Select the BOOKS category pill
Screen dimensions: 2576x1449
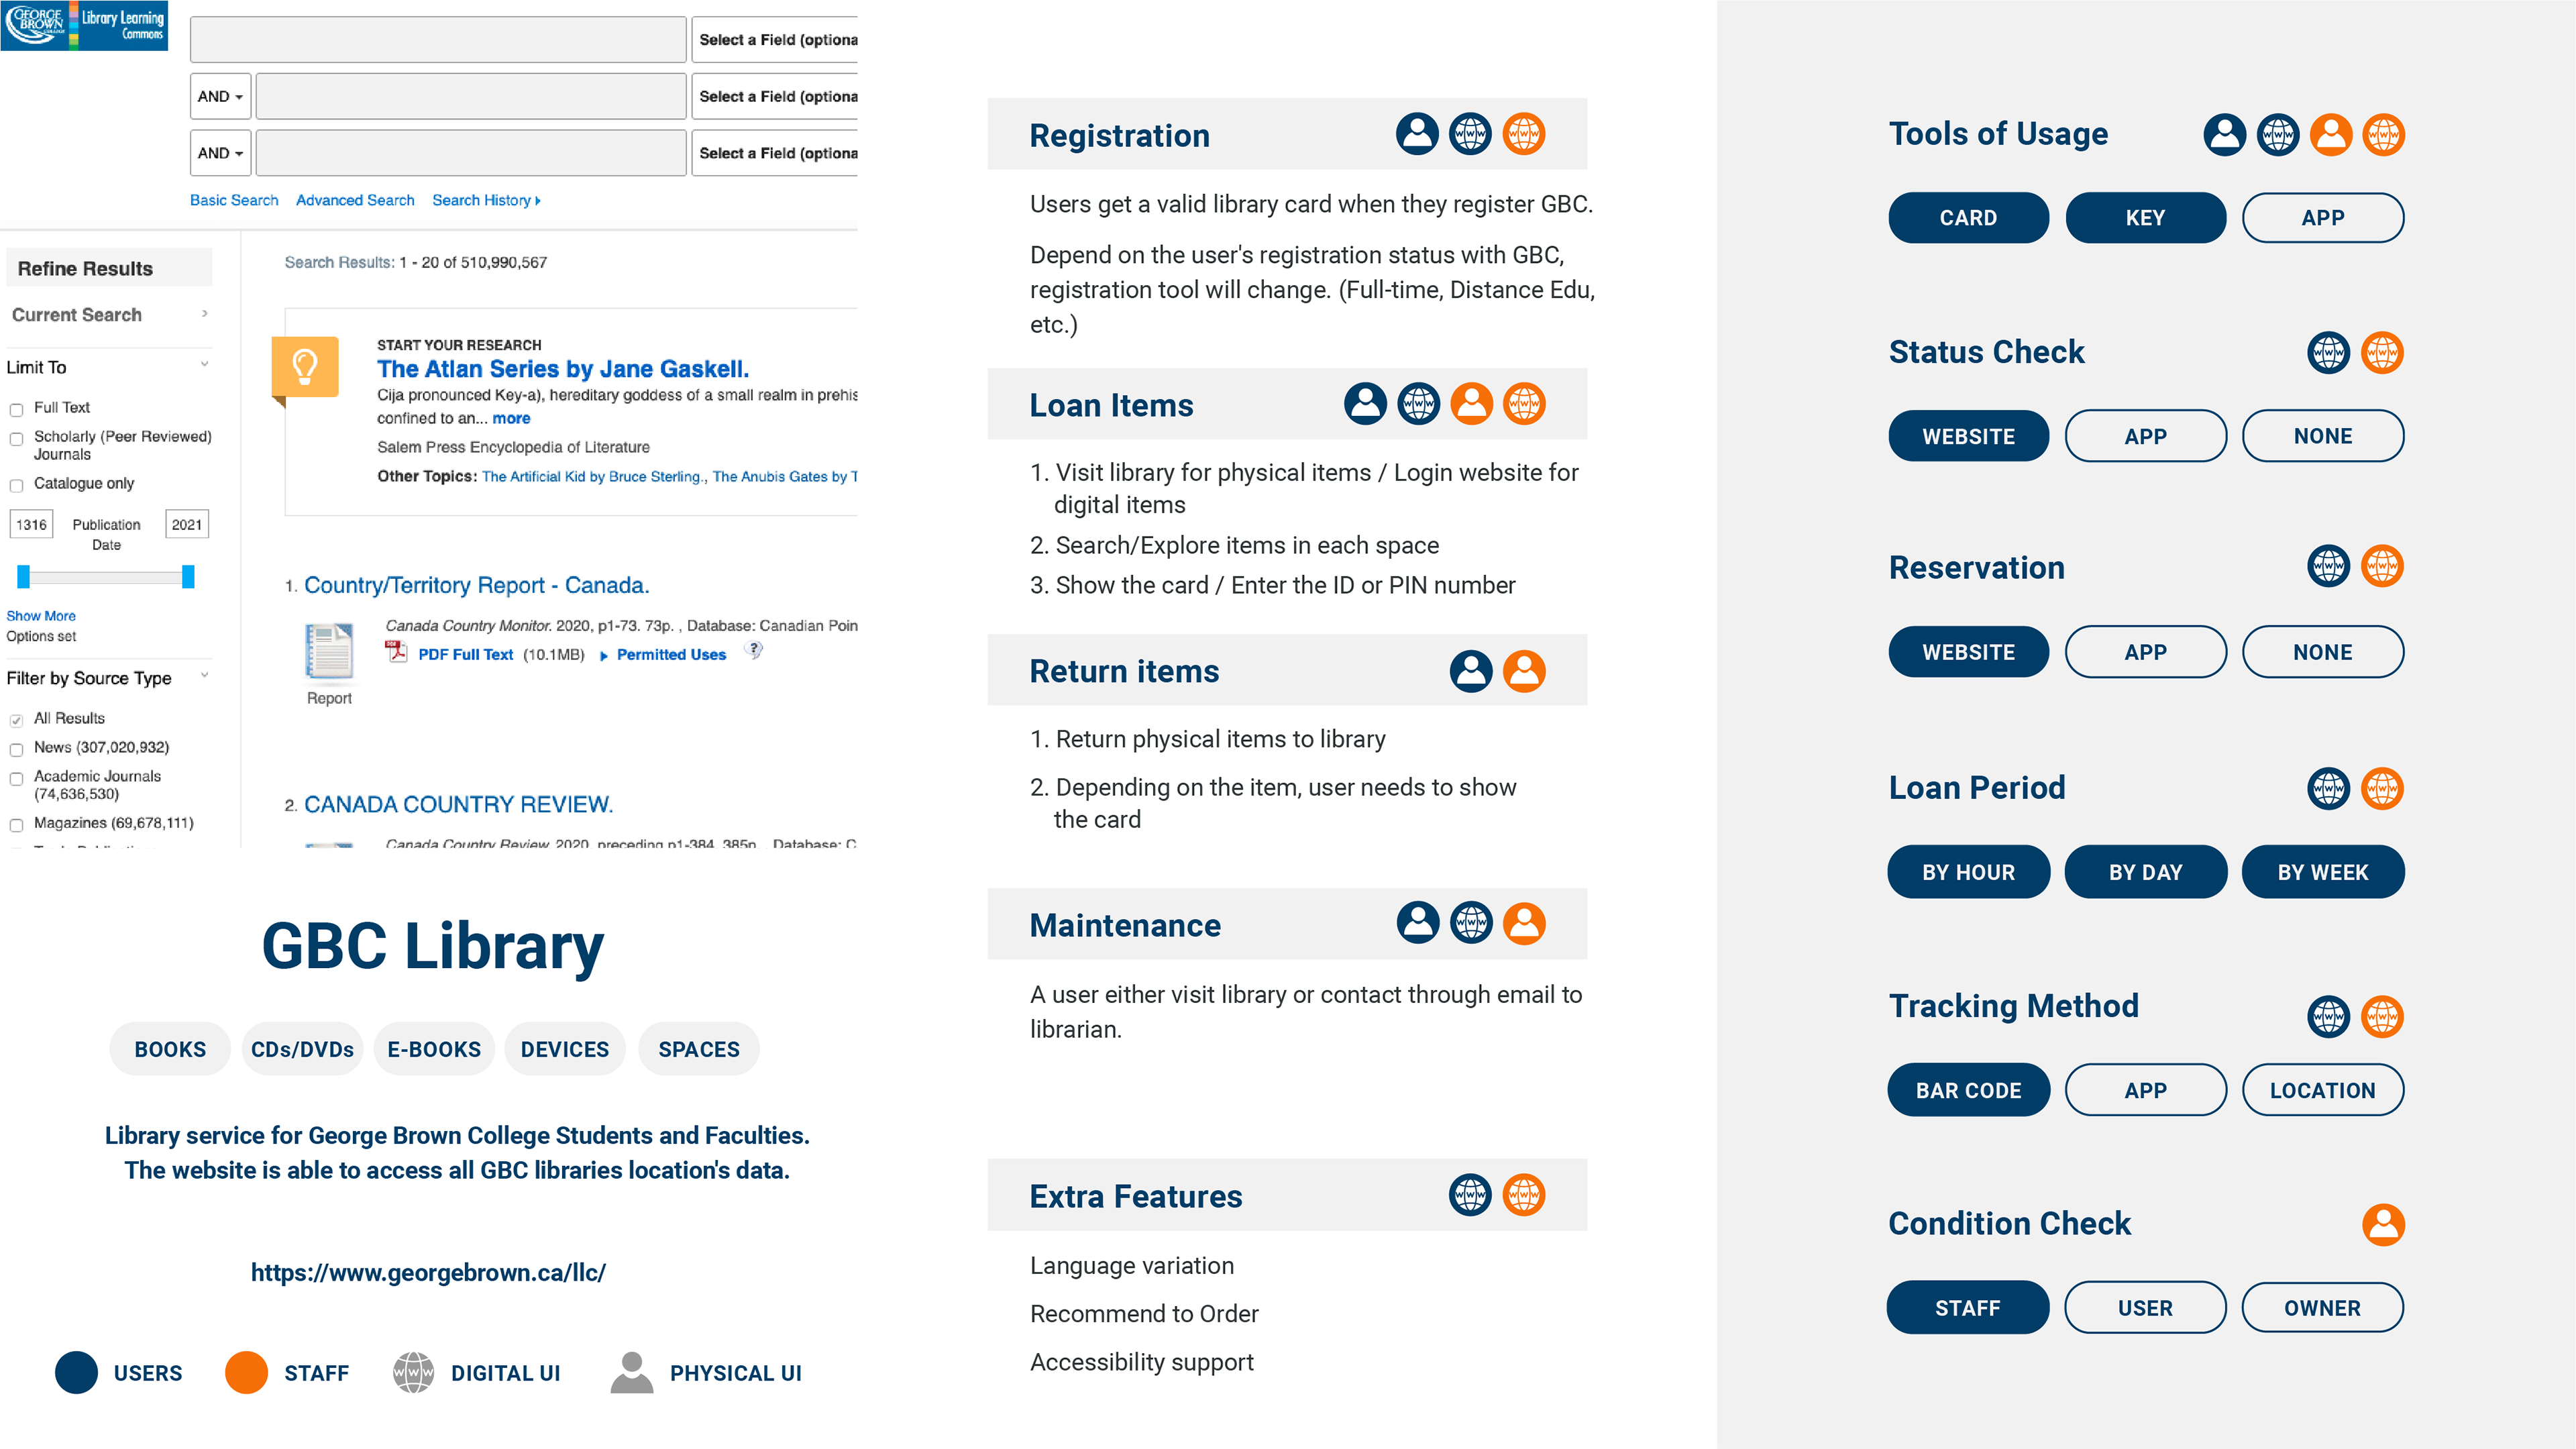[x=170, y=1049]
